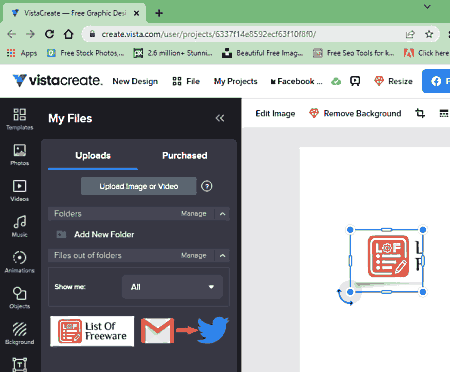
Task: Collapse the My Files panel with double chevron
Action: click(x=220, y=118)
